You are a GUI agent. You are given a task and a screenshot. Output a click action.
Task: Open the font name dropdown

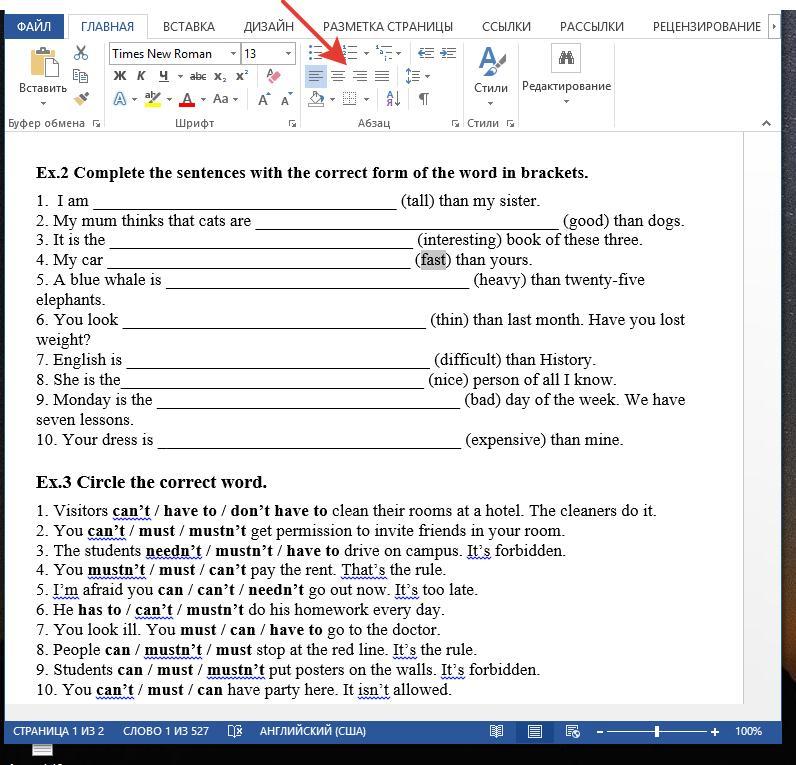(233, 54)
